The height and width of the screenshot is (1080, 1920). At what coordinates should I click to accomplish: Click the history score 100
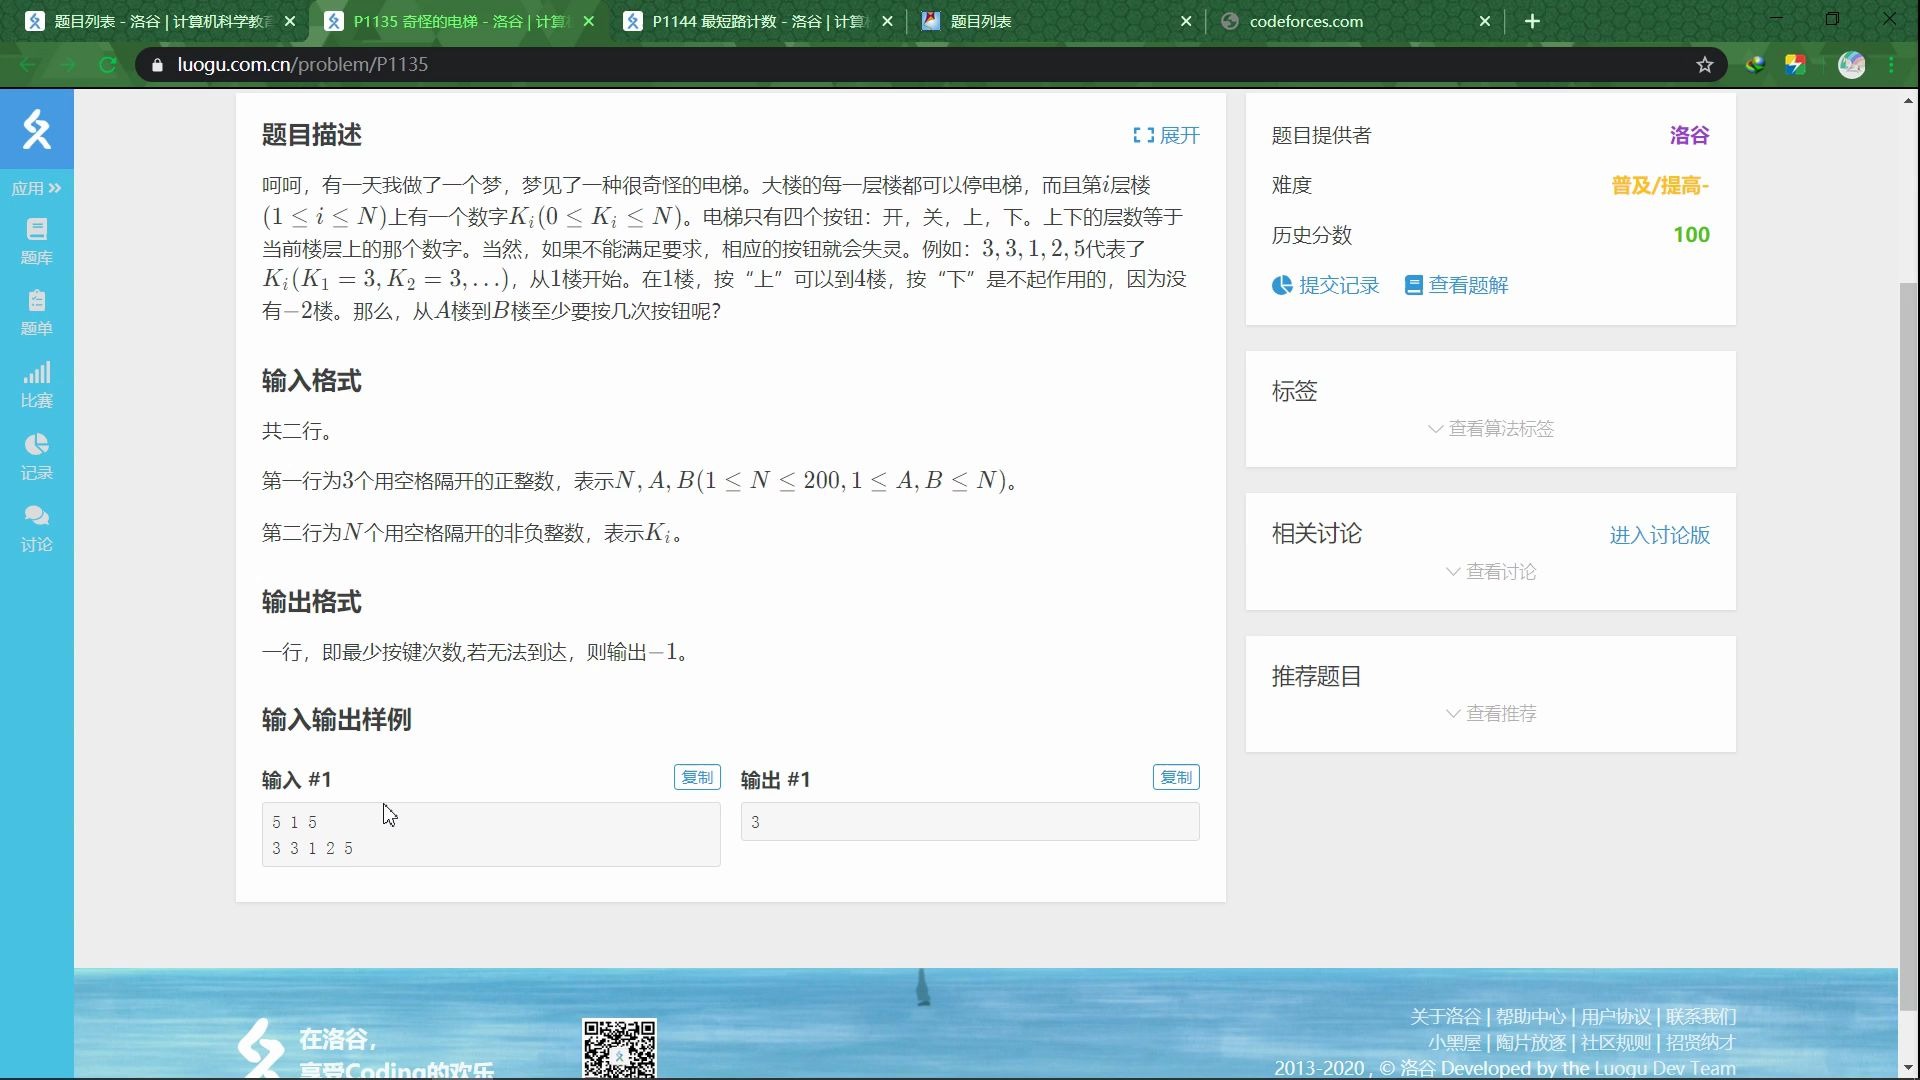click(1691, 235)
